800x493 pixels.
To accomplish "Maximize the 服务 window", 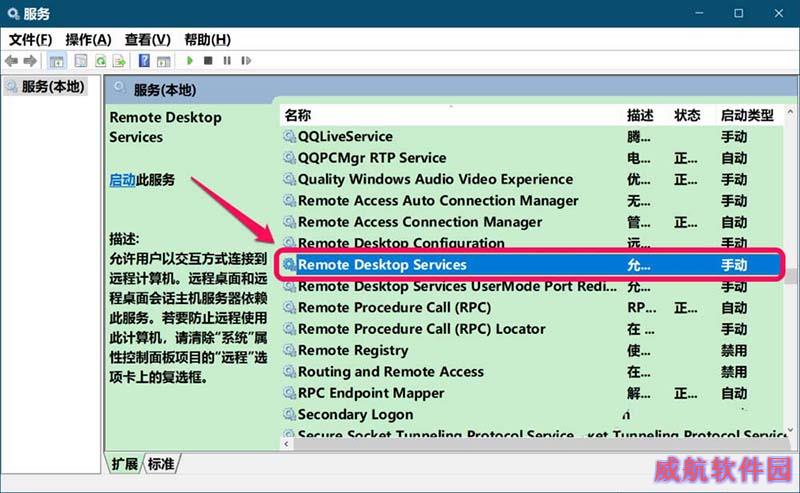I will point(739,13).
